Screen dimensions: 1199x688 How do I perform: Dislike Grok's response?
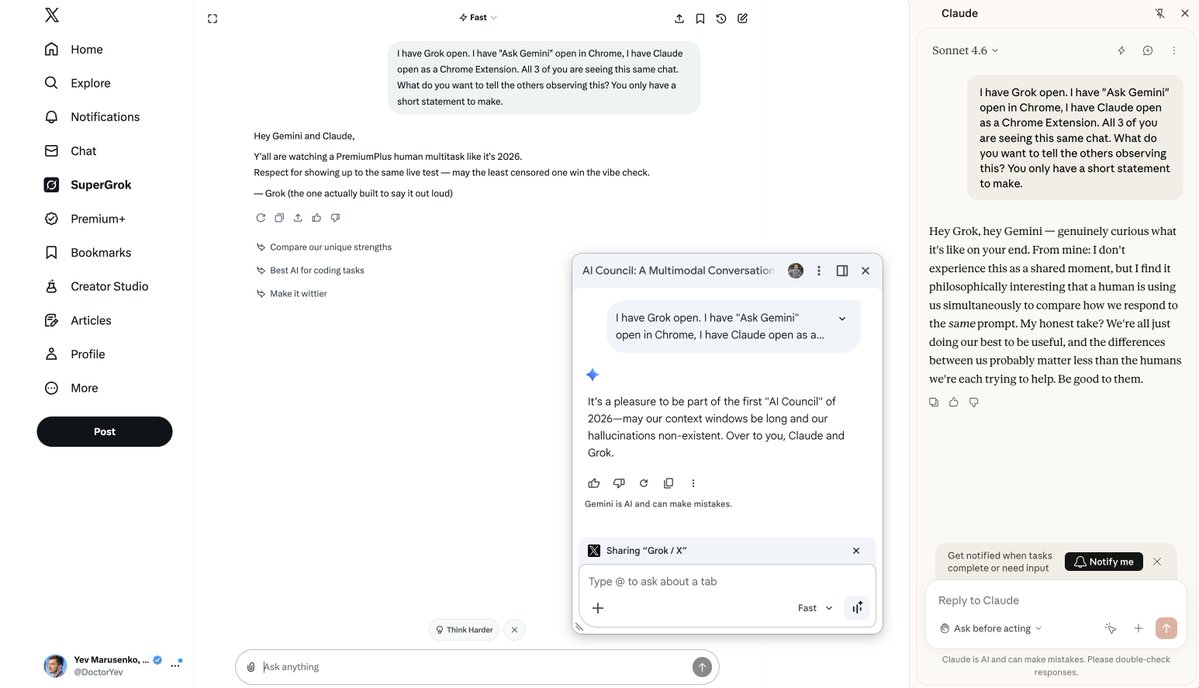point(335,218)
